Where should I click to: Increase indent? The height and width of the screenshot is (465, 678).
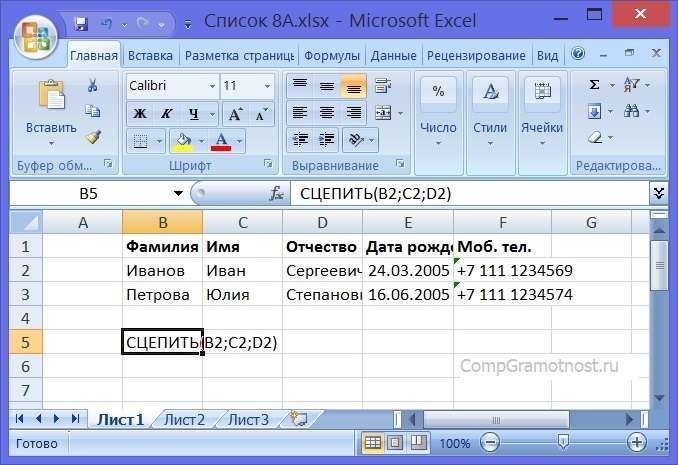(x=326, y=140)
